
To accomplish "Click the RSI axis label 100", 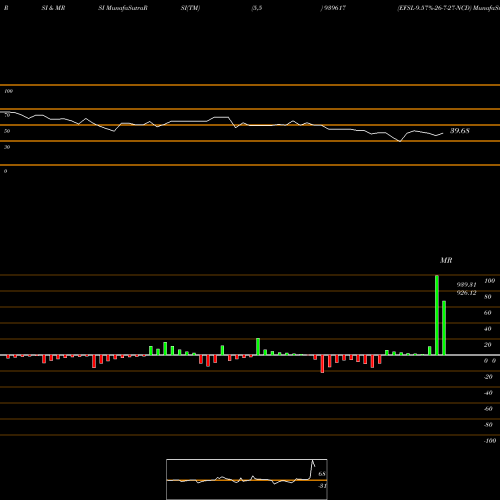I will [8, 91].
